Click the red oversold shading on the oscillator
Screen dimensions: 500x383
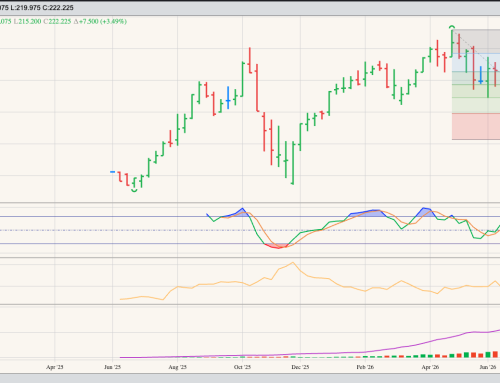point(276,246)
